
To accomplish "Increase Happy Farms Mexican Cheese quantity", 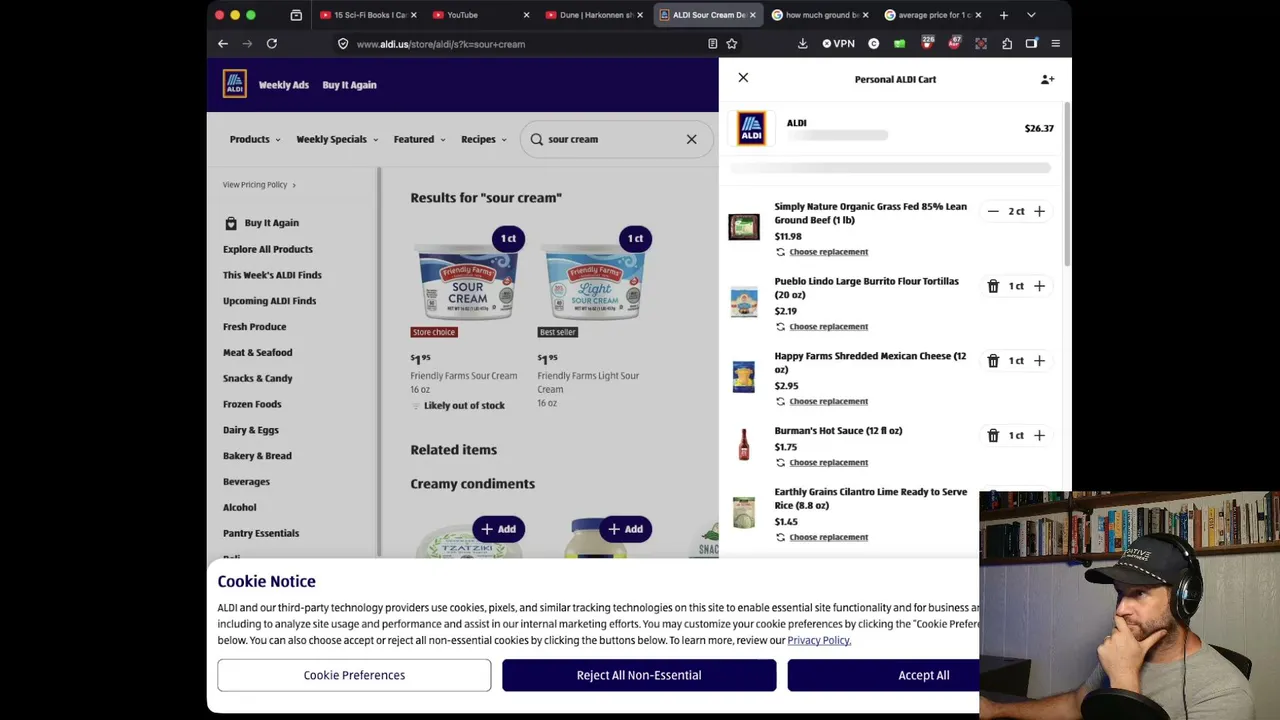I will pyautogui.click(x=1039, y=361).
